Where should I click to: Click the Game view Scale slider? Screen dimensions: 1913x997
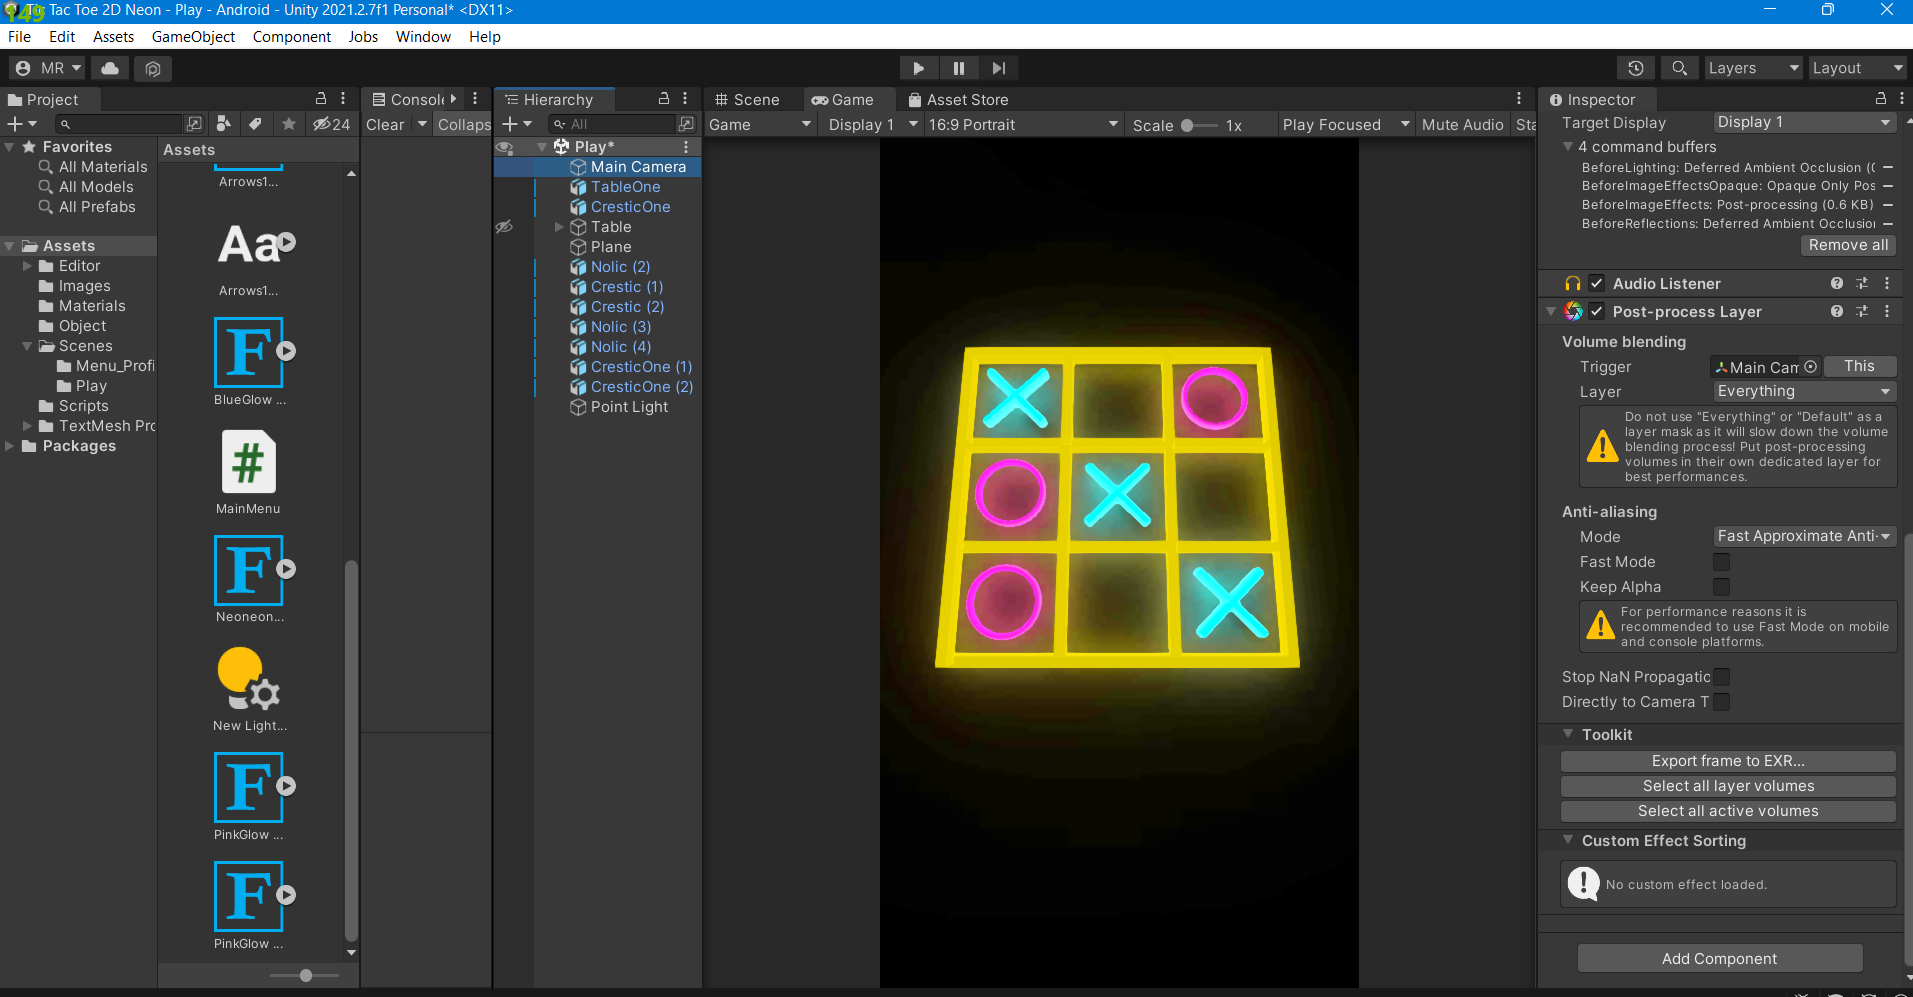click(1199, 126)
